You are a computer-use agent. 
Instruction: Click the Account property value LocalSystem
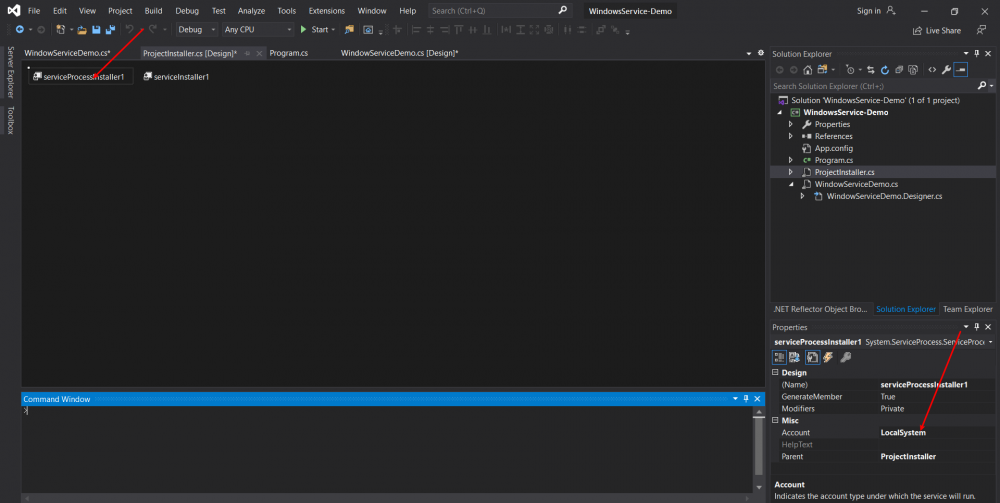pos(902,432)
